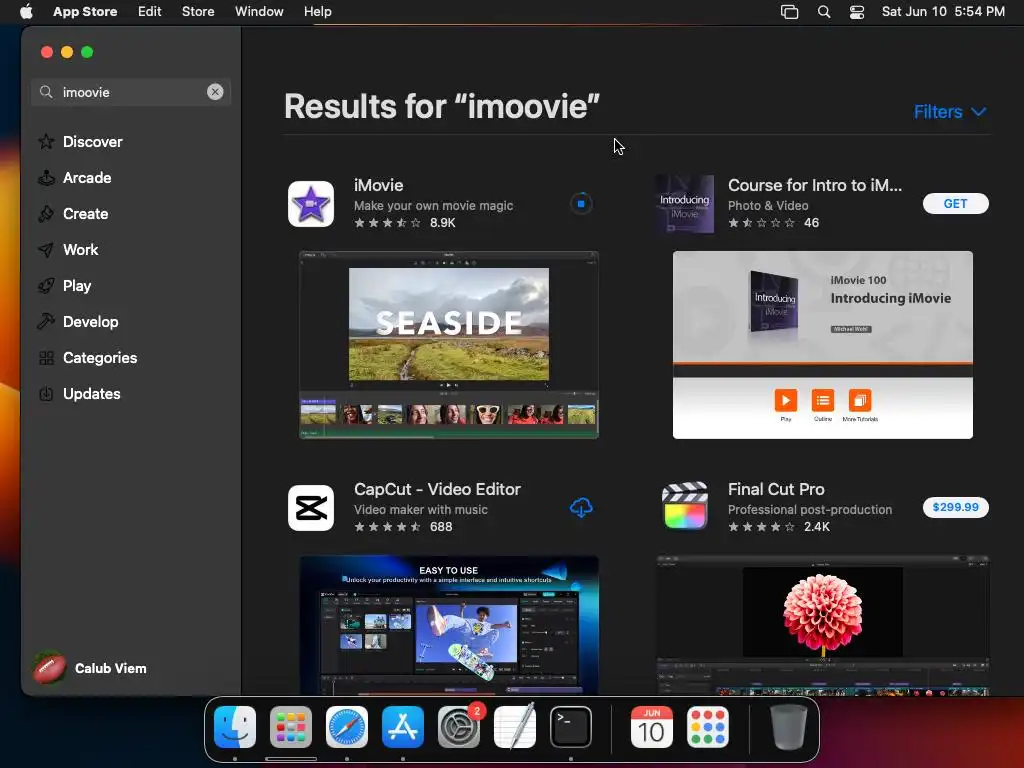
Task: Open the Final Cut Pro app icon
Action: point(684,506)
